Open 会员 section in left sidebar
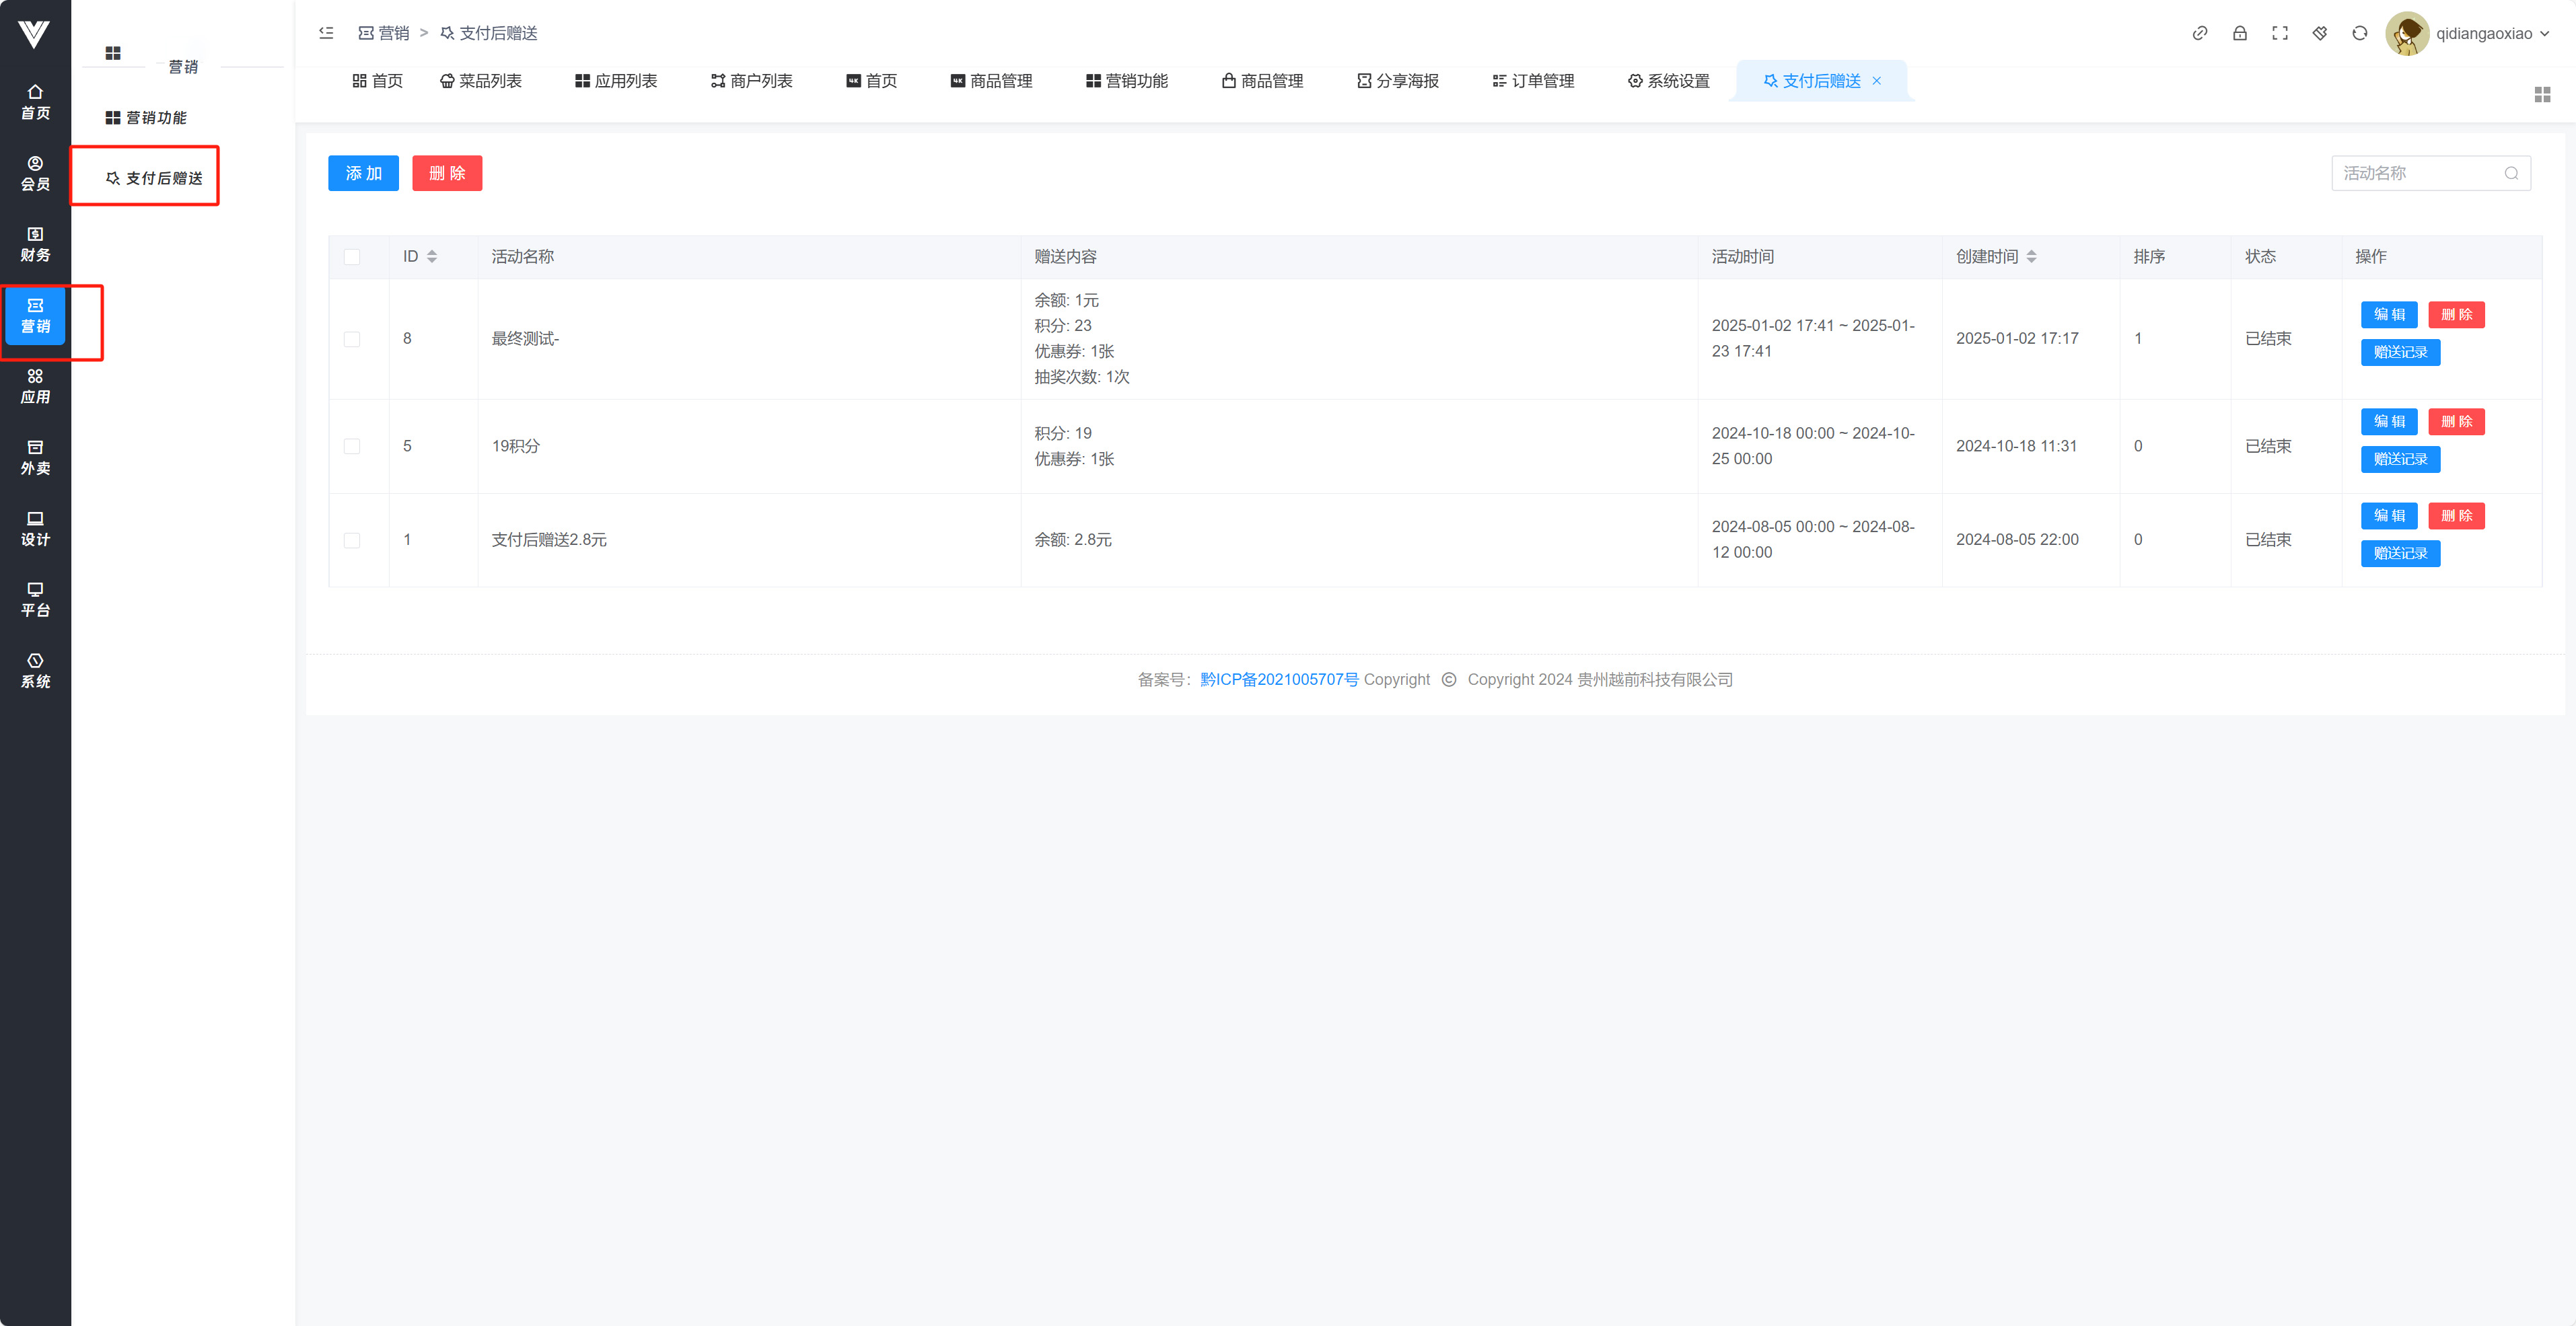The height and width of the screenshot is (1326, 2576). click(x=35, y=173)
